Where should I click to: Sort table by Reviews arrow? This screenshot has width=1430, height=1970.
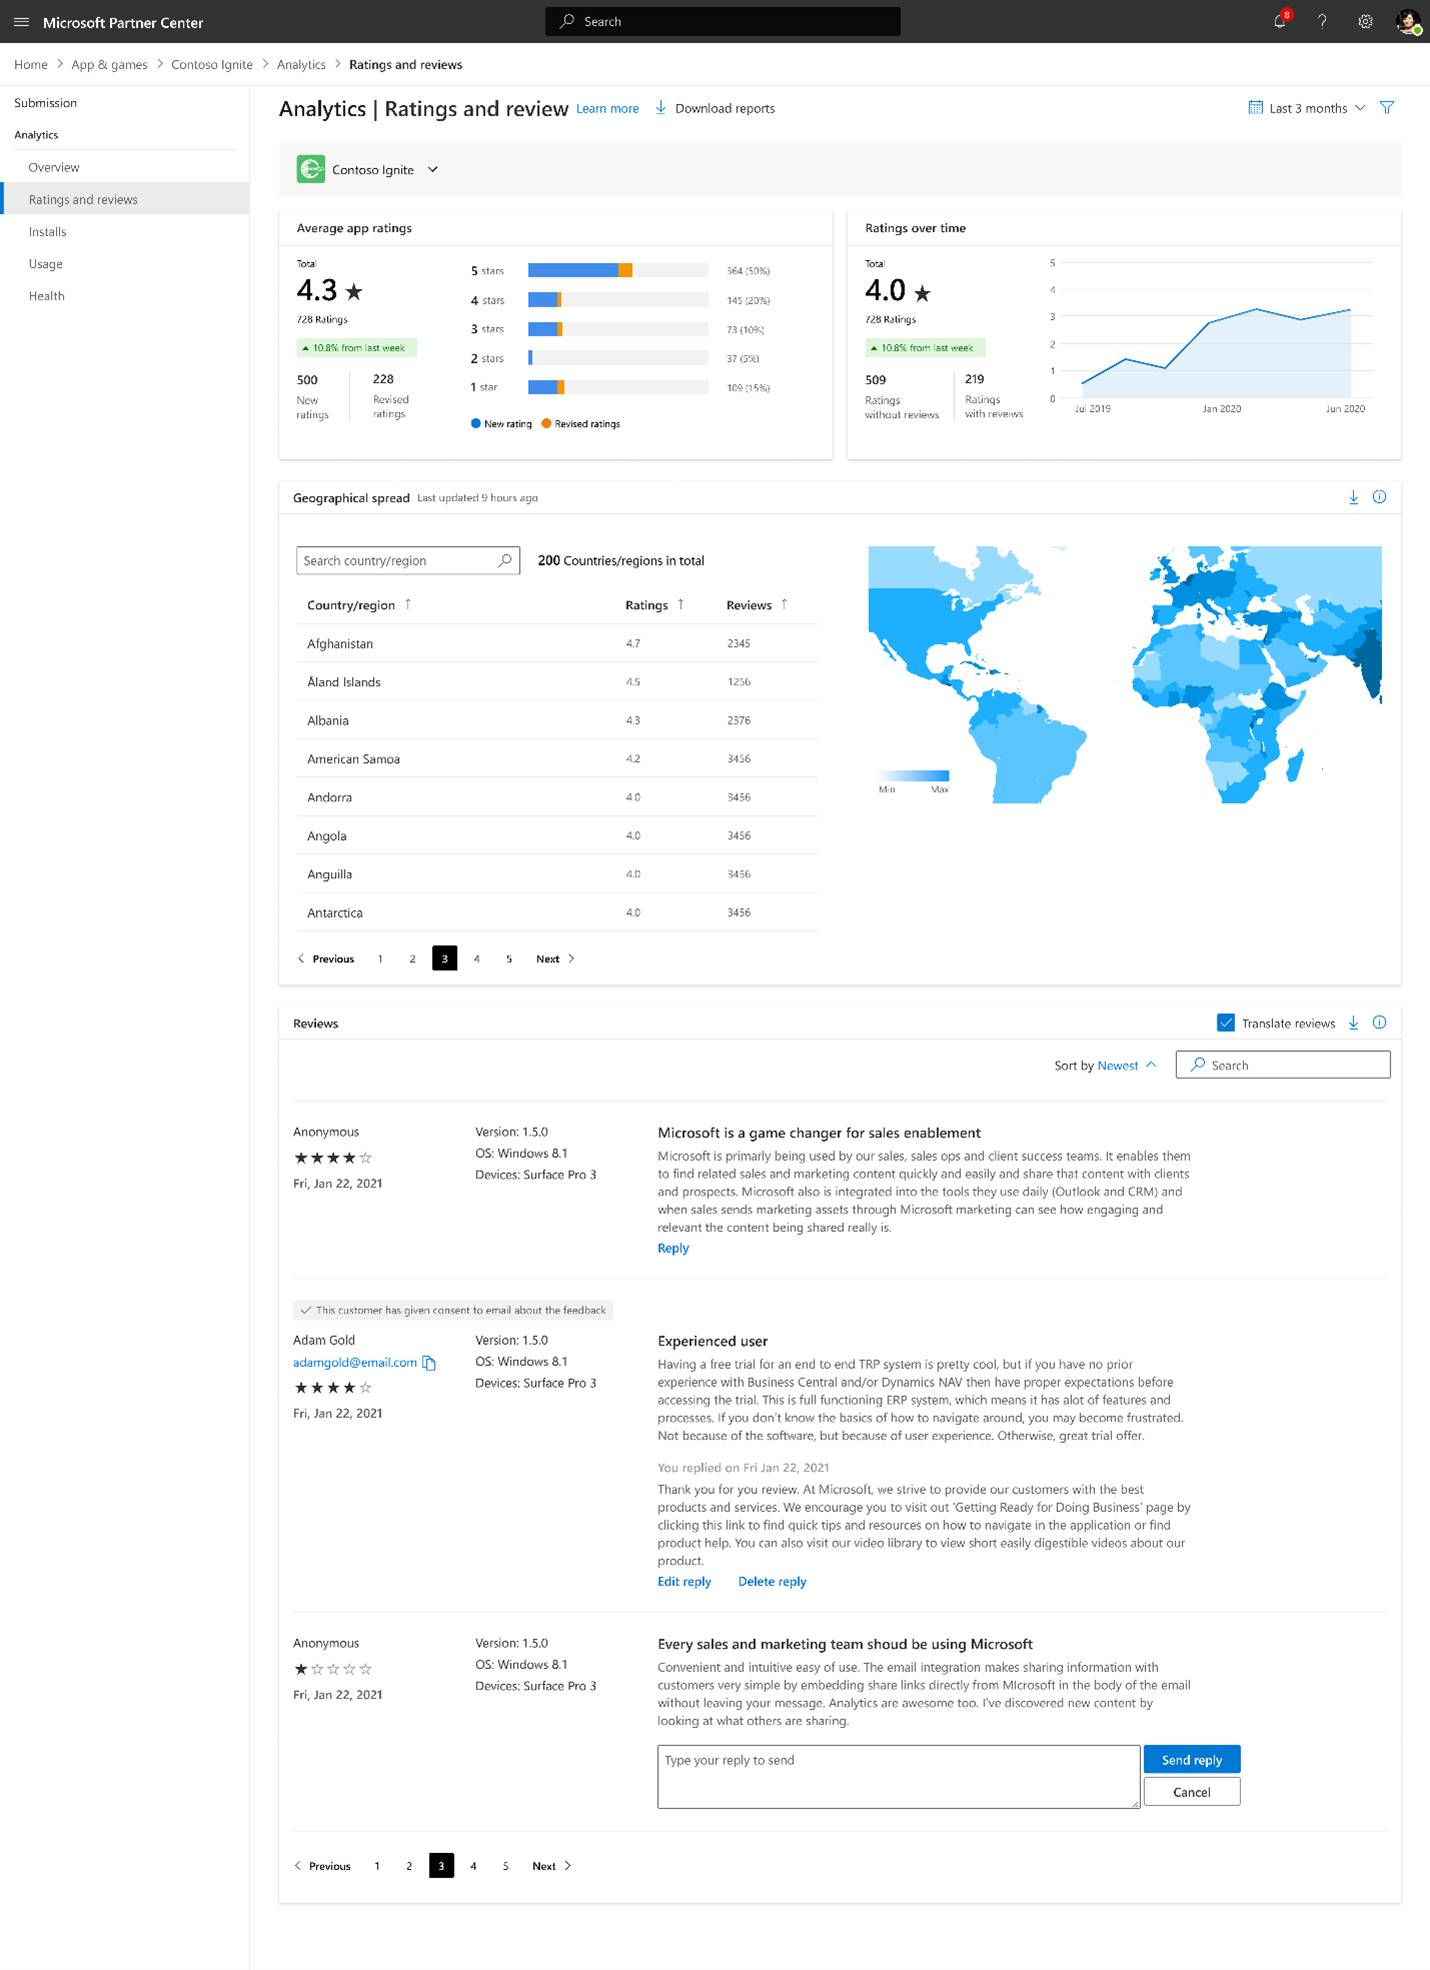(x=784, y=604)
